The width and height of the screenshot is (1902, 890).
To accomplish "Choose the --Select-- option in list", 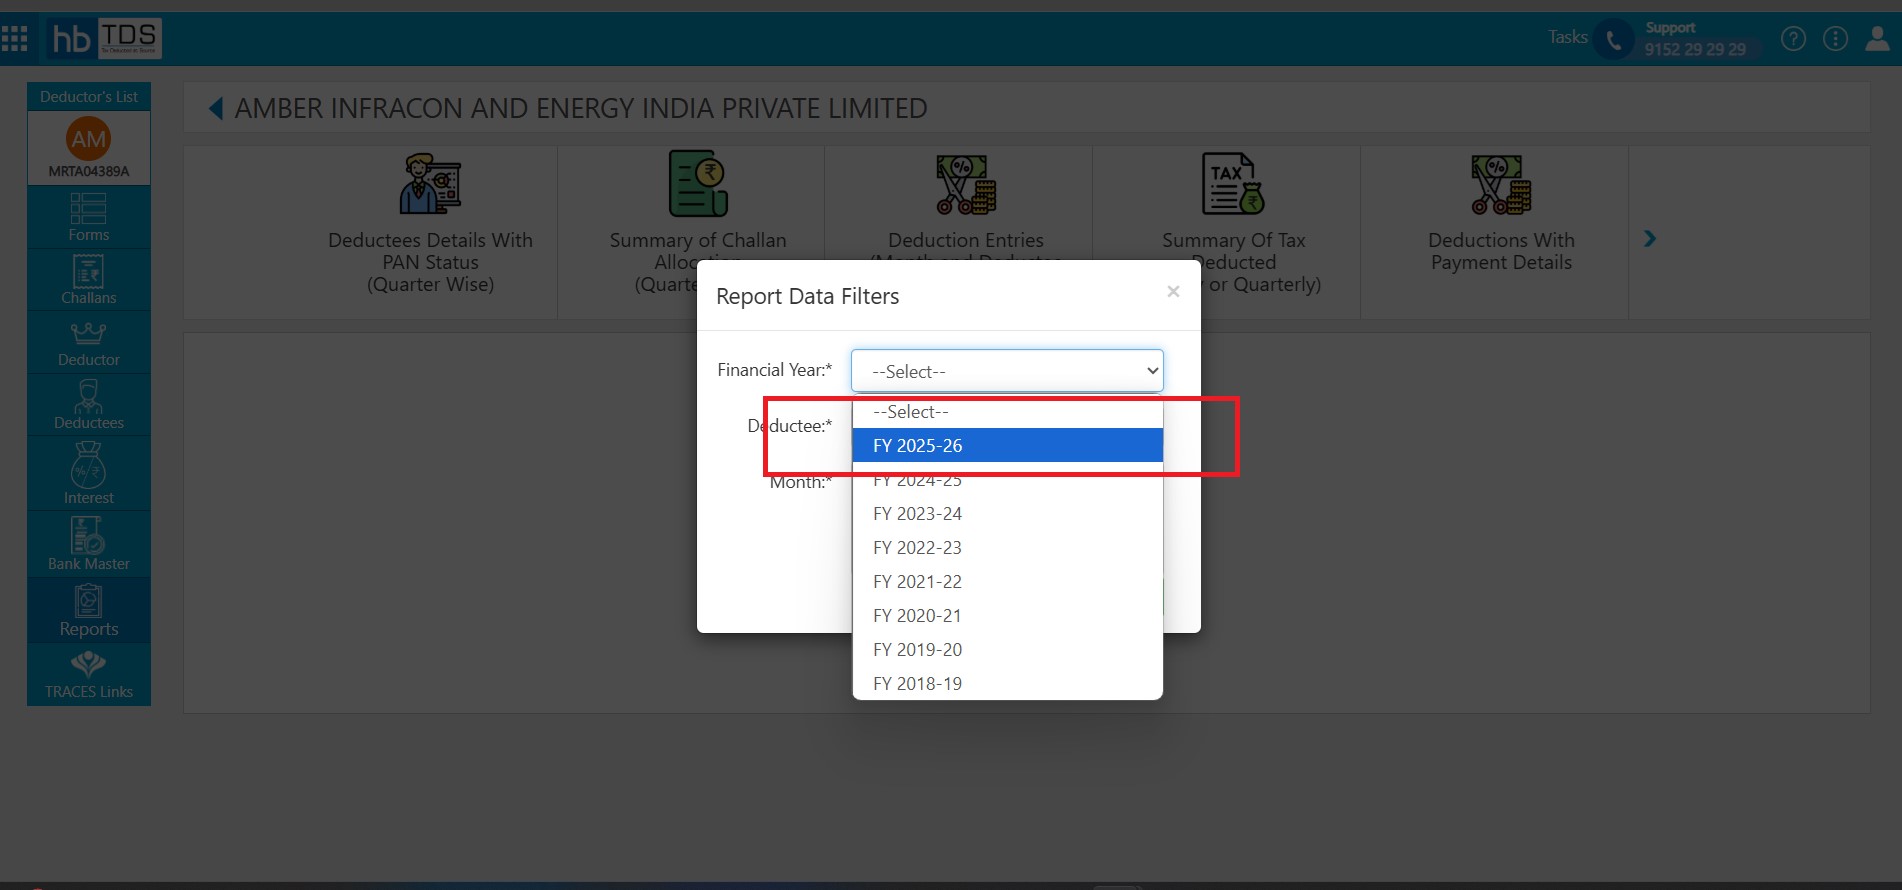I will coord(1007,412).
